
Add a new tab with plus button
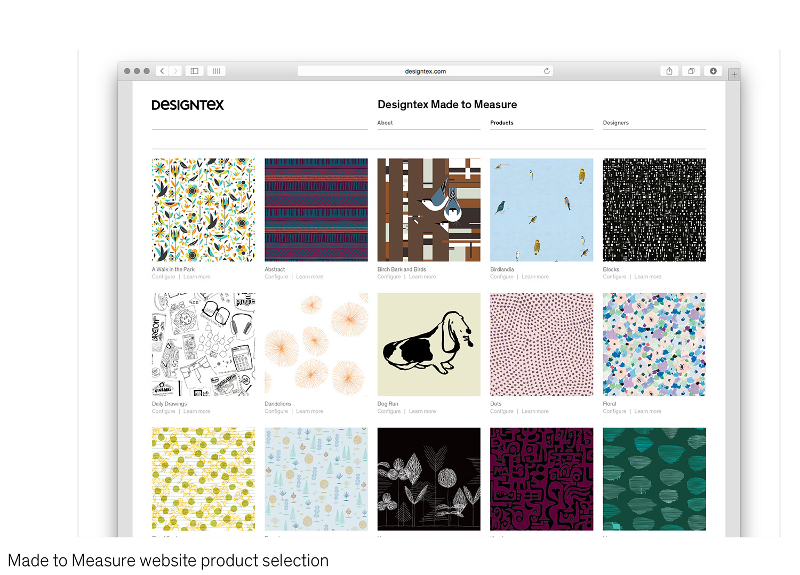click(x=734, y=74)
